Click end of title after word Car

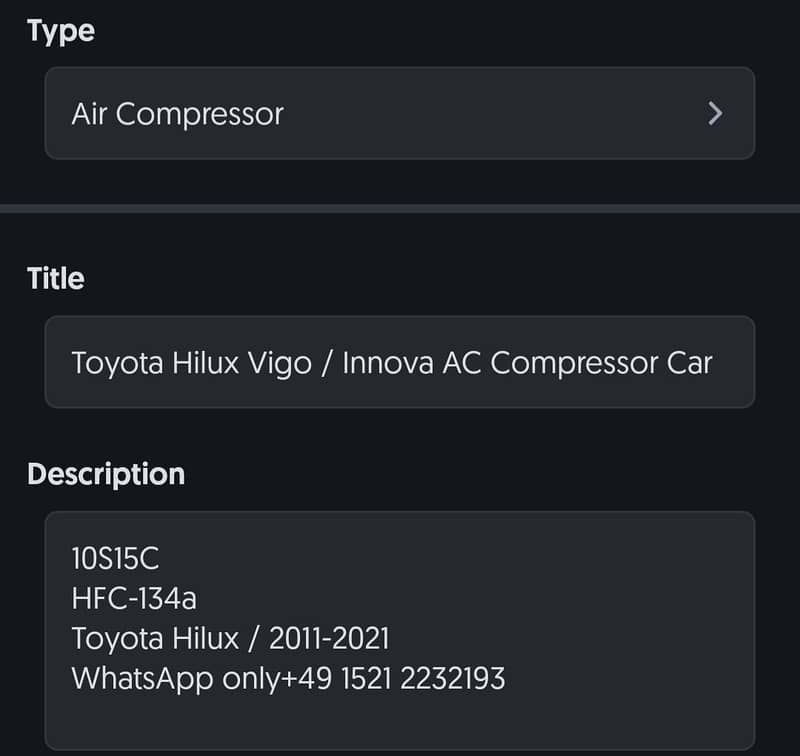715,362
